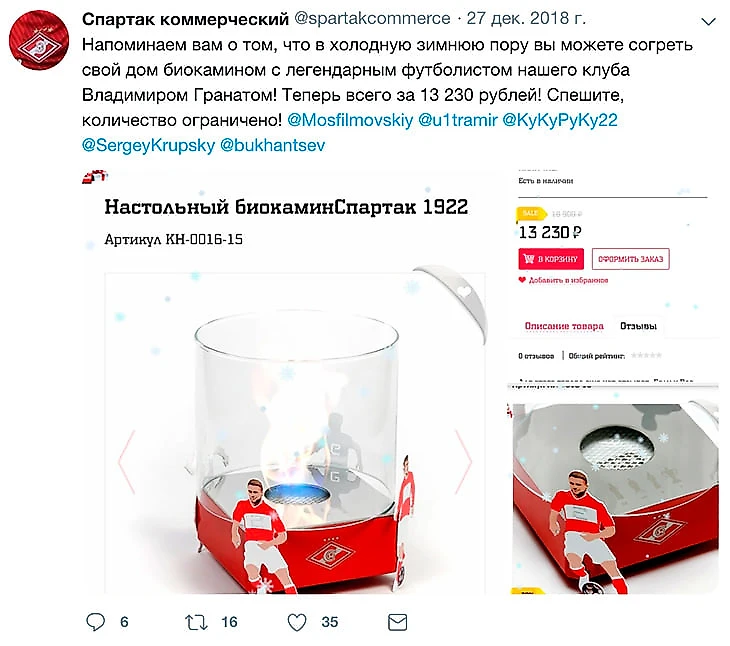The image size is (730, 646).
Task: Share tweet via envelope message icon
Action: [398, 622]
